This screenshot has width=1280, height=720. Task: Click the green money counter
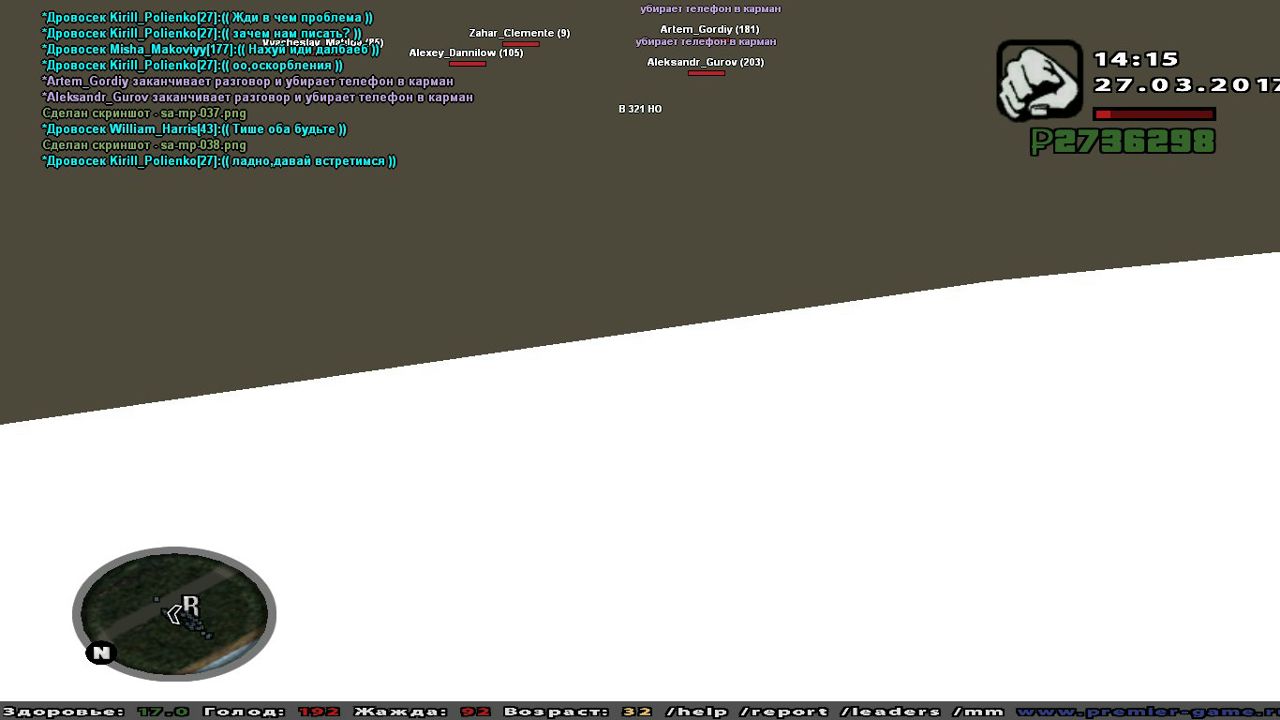click(1123, 142)
